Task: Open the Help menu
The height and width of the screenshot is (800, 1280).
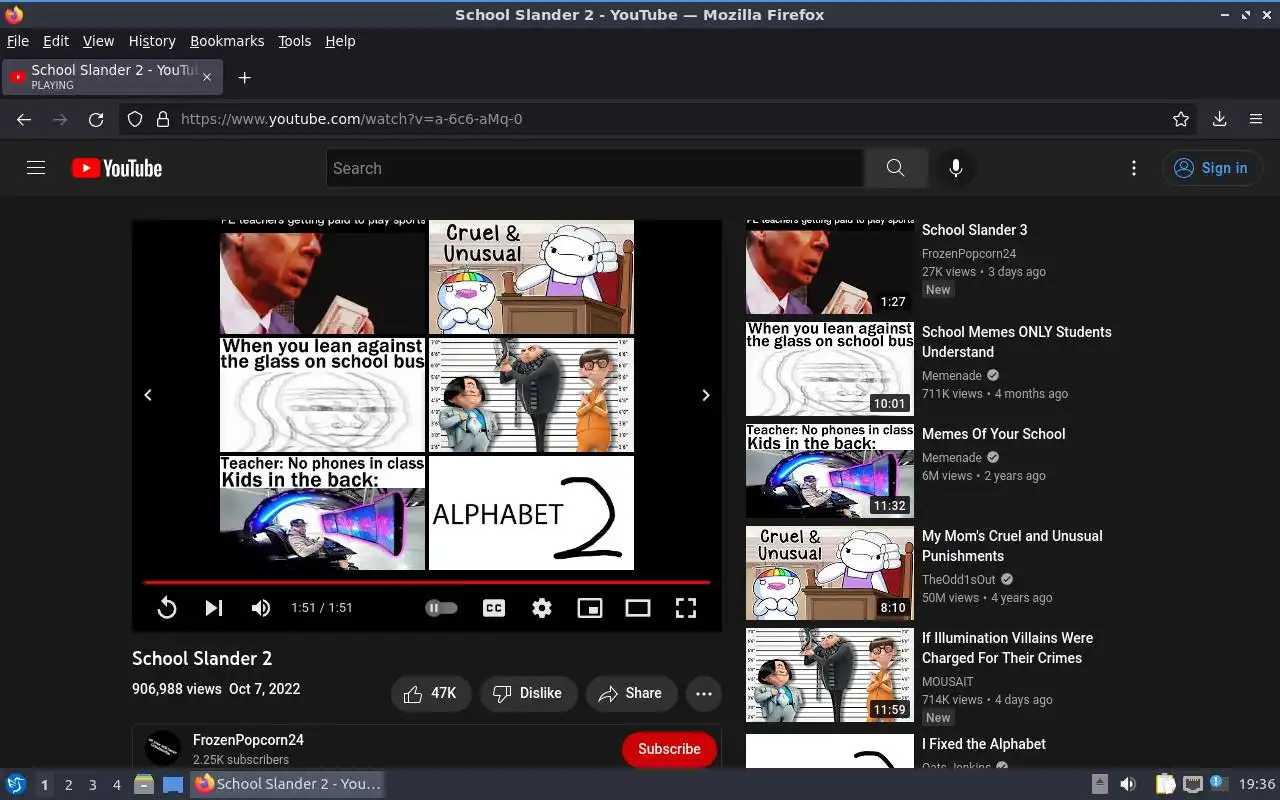Action: [340, 41]
